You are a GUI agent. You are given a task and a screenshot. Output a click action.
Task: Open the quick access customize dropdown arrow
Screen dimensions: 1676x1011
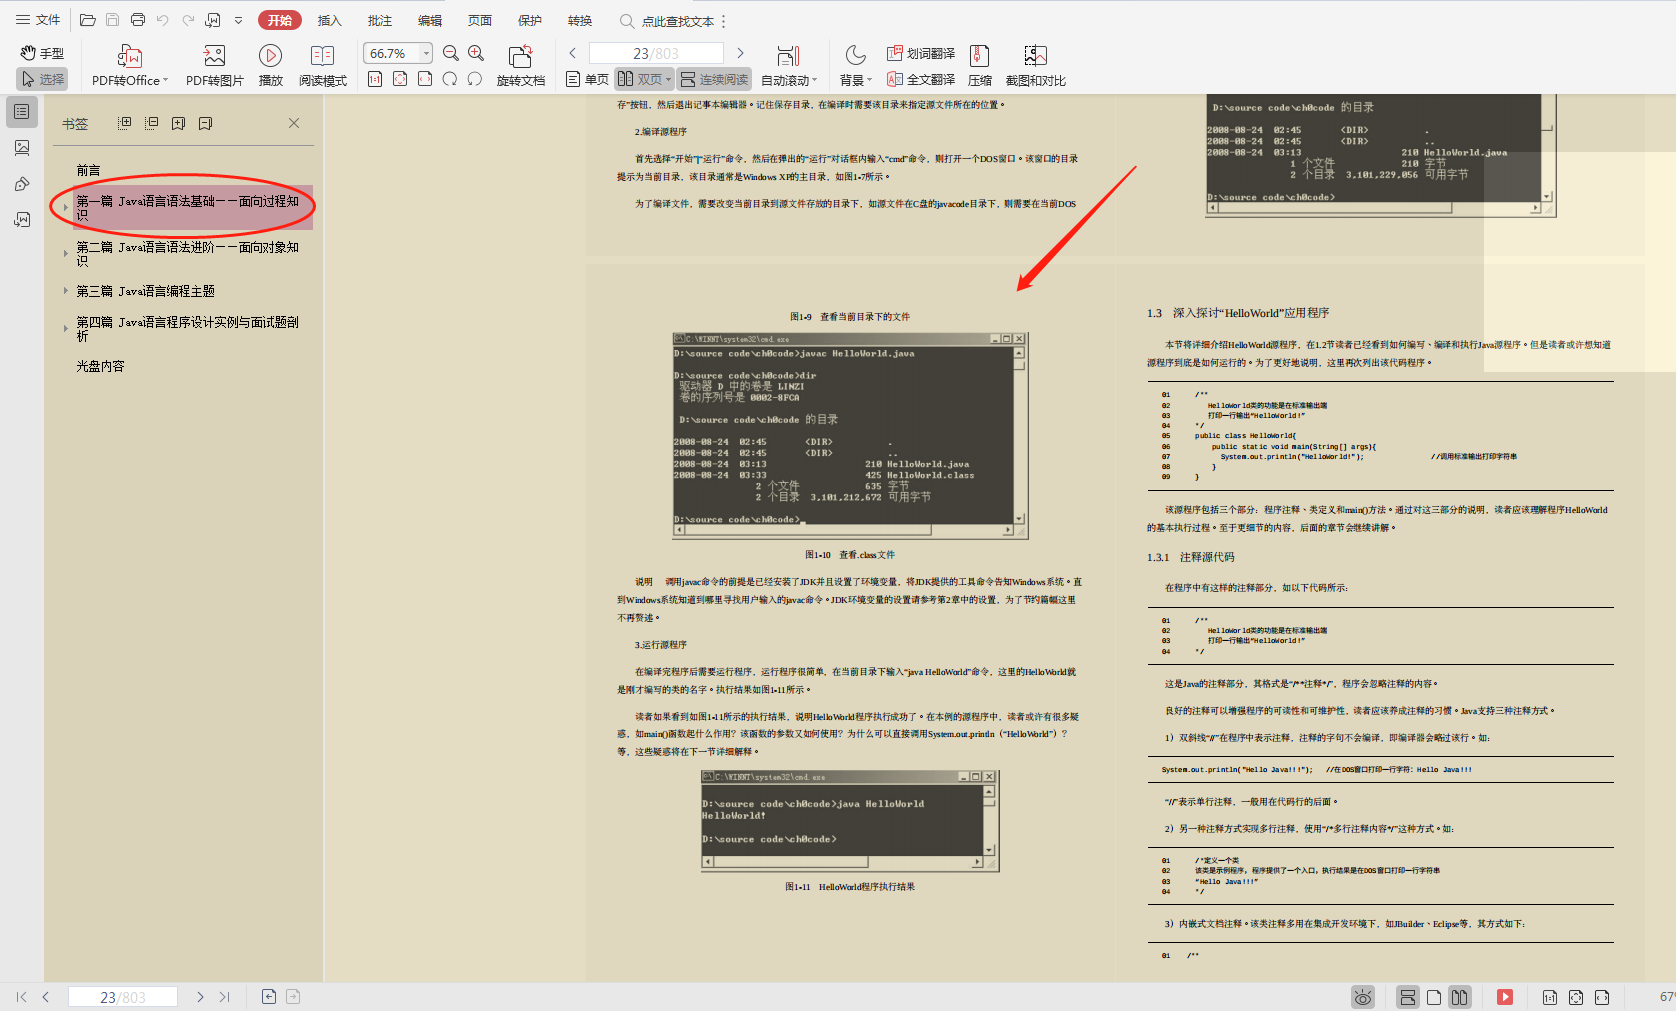click(x=238, y=20)
